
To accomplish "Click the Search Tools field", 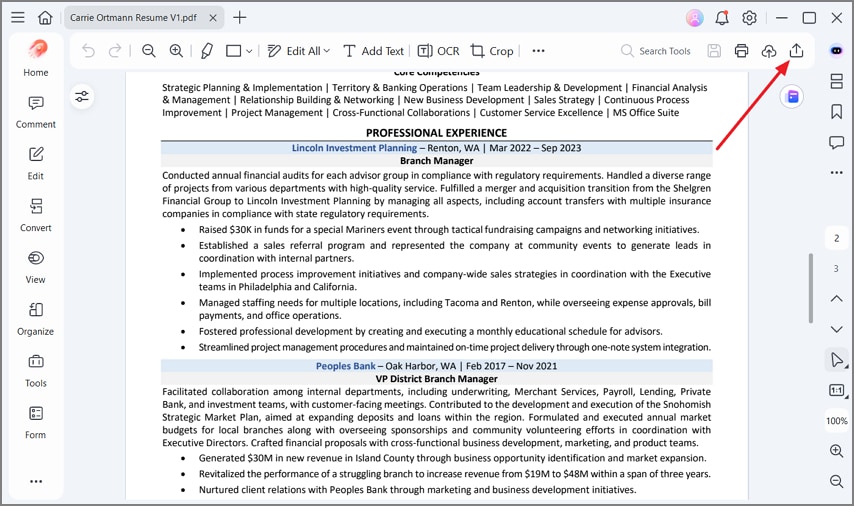I will coord(656,51).
